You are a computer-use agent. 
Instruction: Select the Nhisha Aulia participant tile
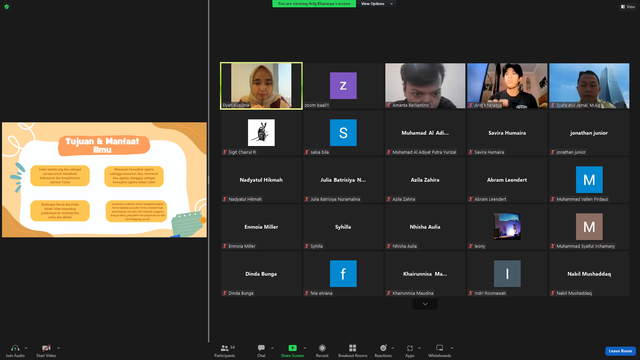[x=425, y=227]
